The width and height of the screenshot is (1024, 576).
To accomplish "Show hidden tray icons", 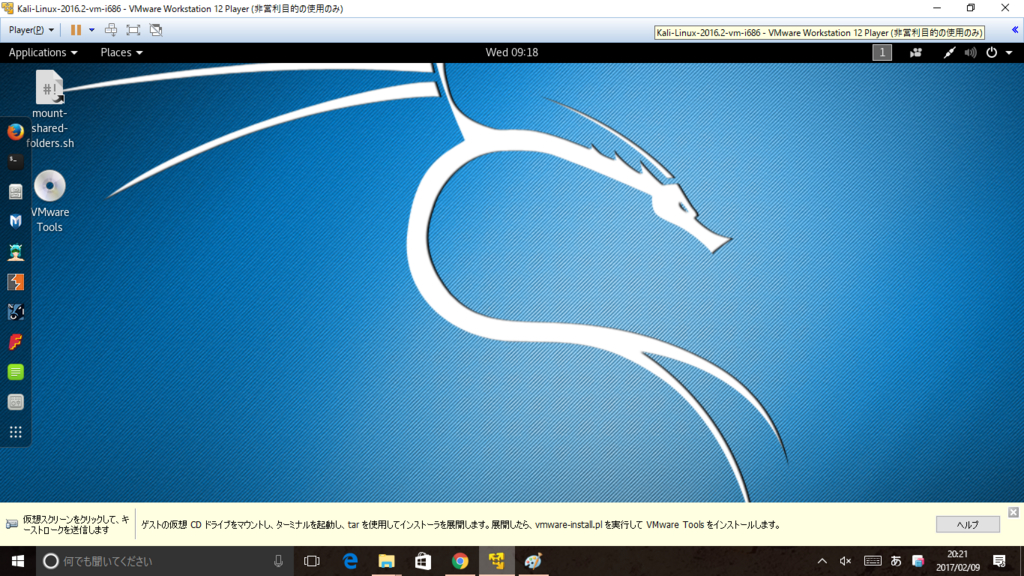I will [x=822, y=561].
